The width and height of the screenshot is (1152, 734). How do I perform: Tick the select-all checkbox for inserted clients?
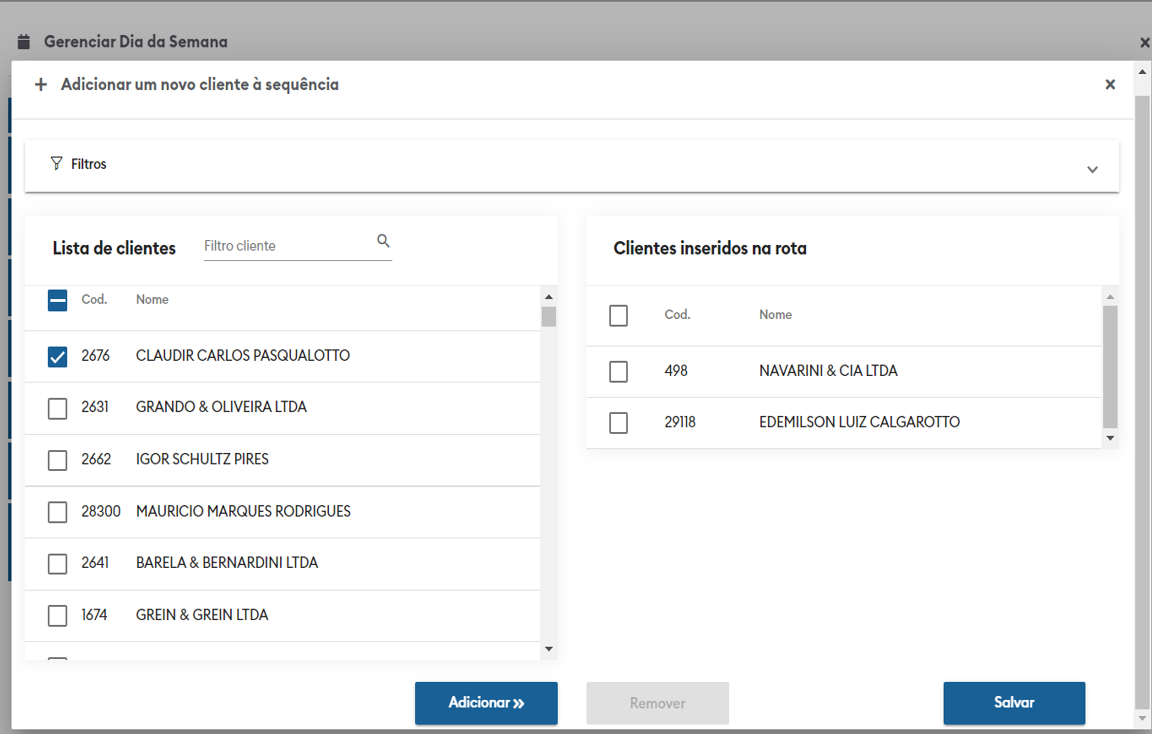(619, 316)
